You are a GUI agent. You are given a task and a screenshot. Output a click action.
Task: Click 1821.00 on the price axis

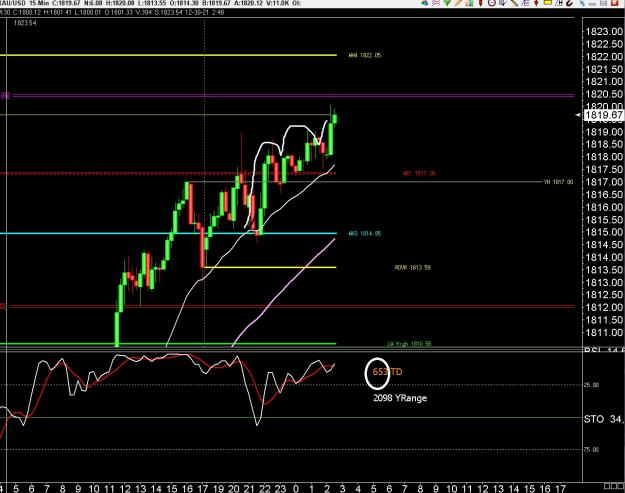[x=603, y=82]
